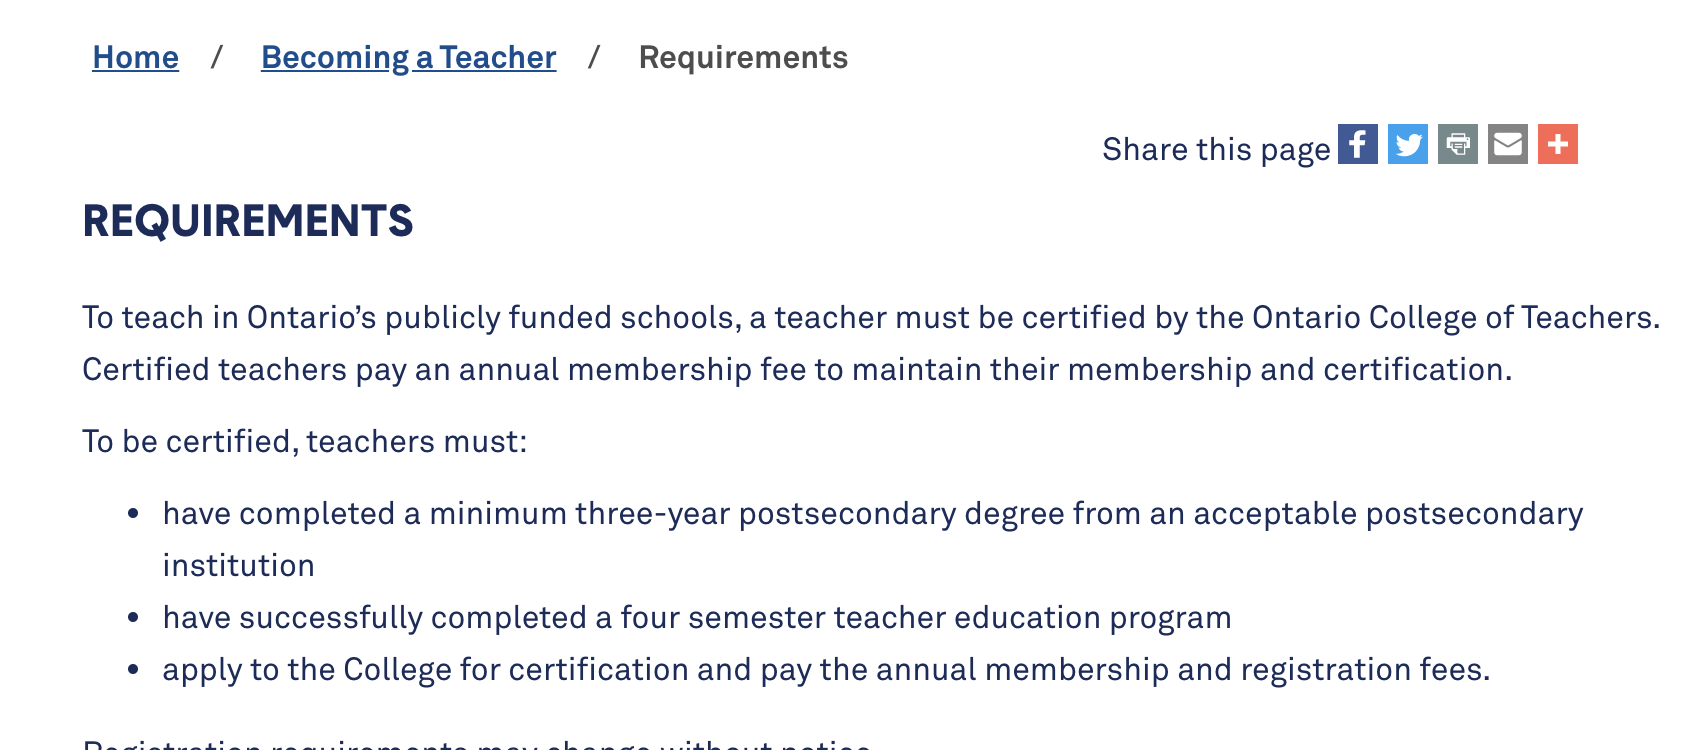Click 'To be certified, teachers must:' text
This screenshot has height=750, width=1694.
point(304,442)
